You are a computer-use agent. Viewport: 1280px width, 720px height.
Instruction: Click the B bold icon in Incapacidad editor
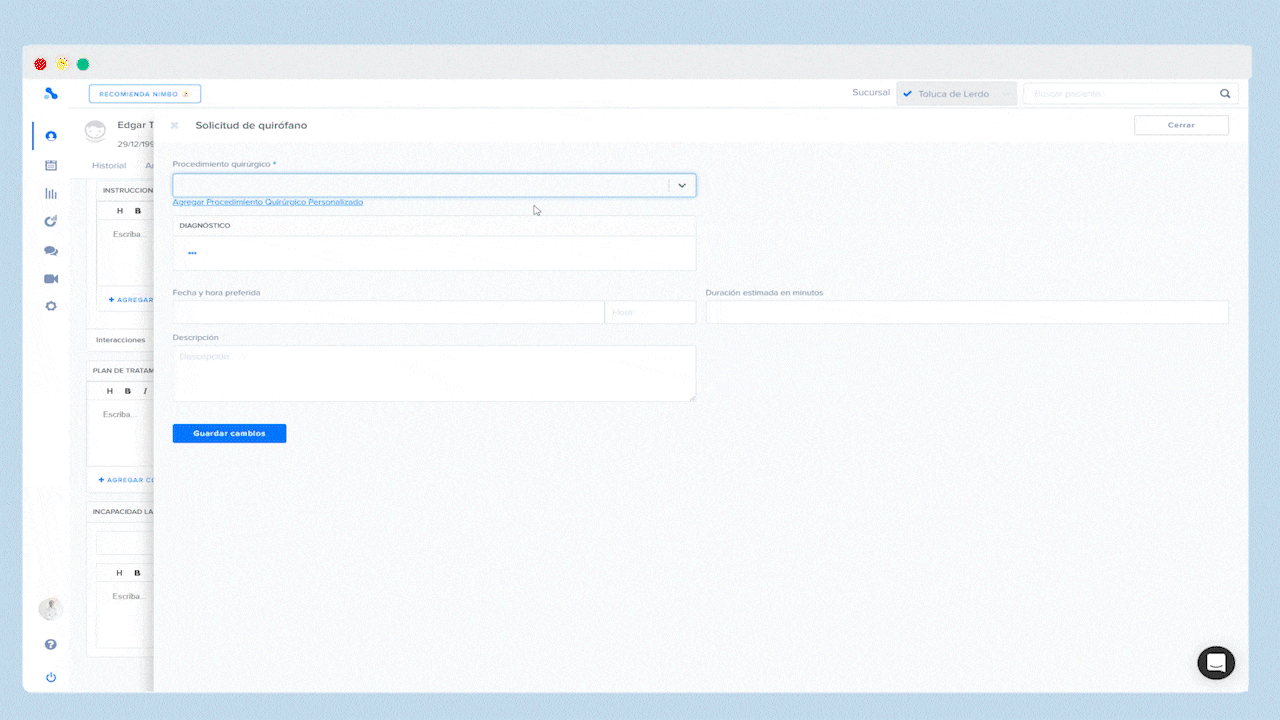(x=137, y=573)
